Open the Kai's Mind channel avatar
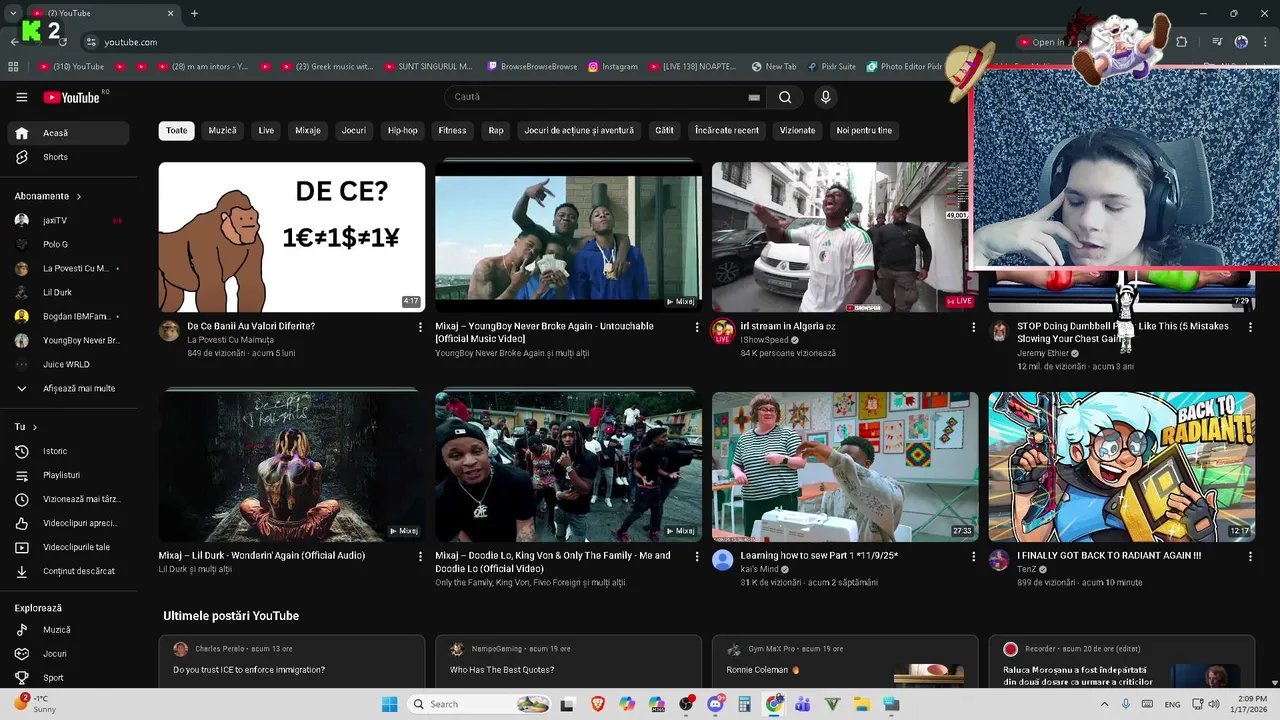The width and height of the screenshot is (1280, 720). pyautogui.click(x=722, y=560)
